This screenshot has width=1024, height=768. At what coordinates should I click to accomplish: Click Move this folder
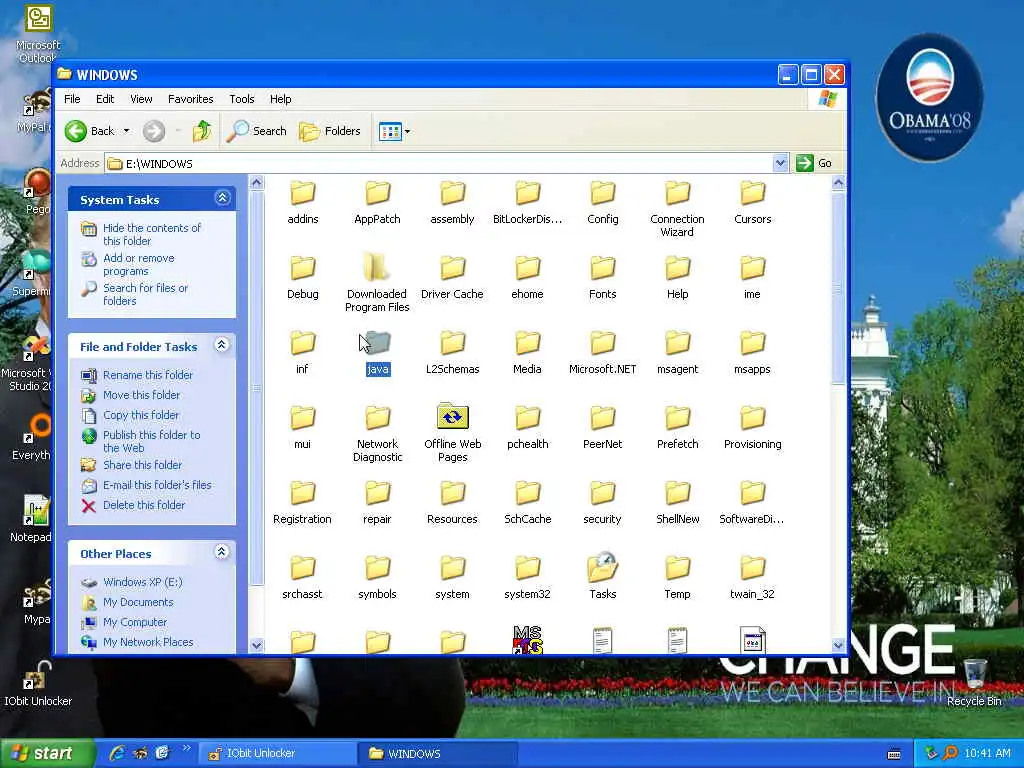click(x=141, y=395)
